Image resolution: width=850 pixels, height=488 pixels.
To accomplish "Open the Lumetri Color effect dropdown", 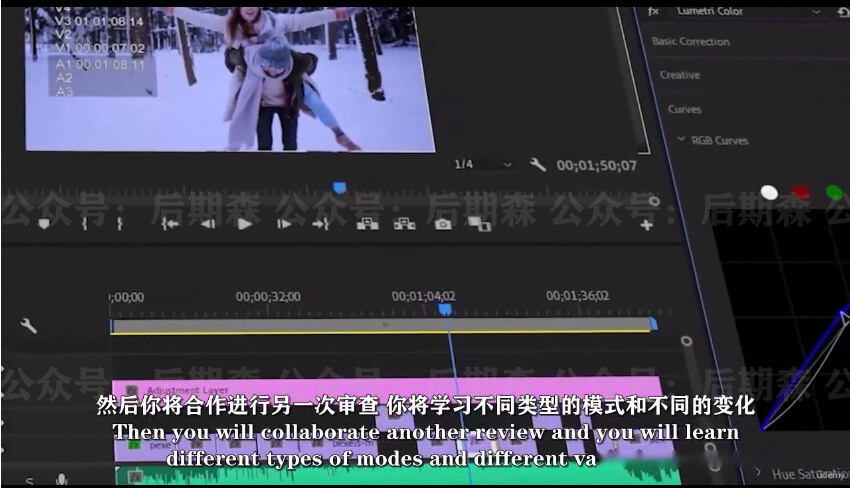I will click(815, 11).
